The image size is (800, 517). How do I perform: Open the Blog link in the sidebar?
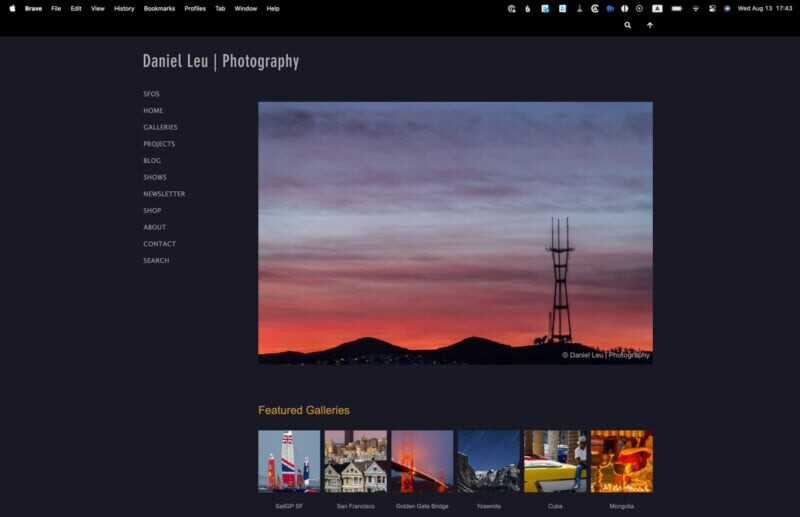pos(152,160)
